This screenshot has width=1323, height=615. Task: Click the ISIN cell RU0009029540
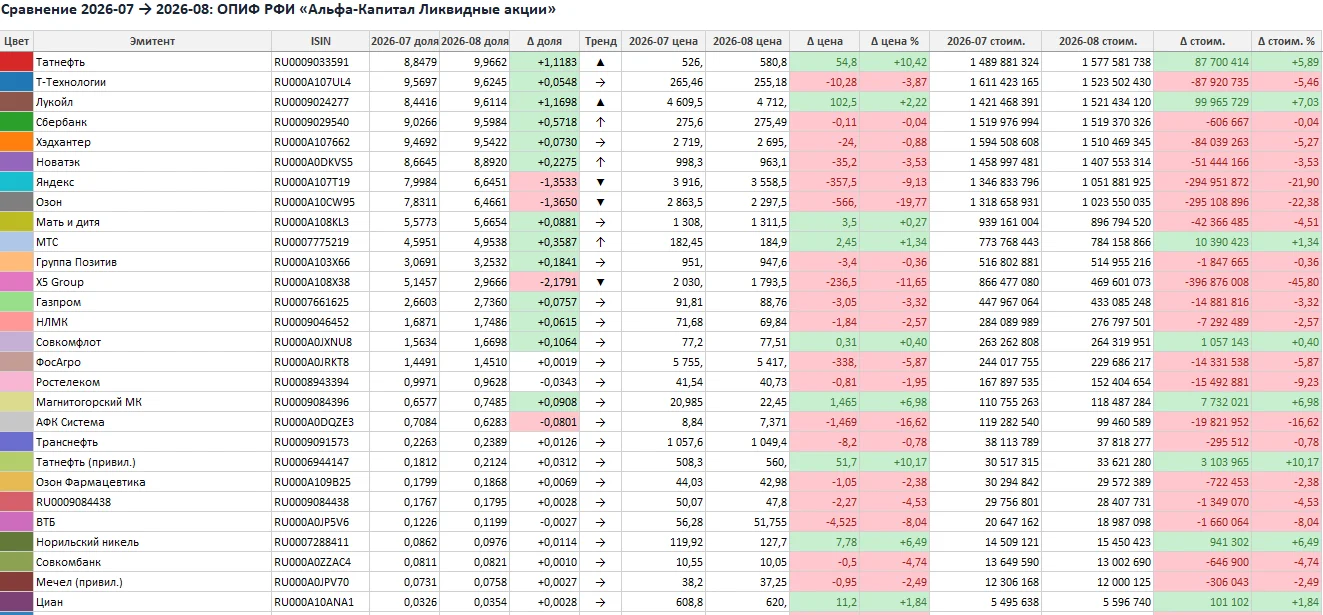point(320,122)
